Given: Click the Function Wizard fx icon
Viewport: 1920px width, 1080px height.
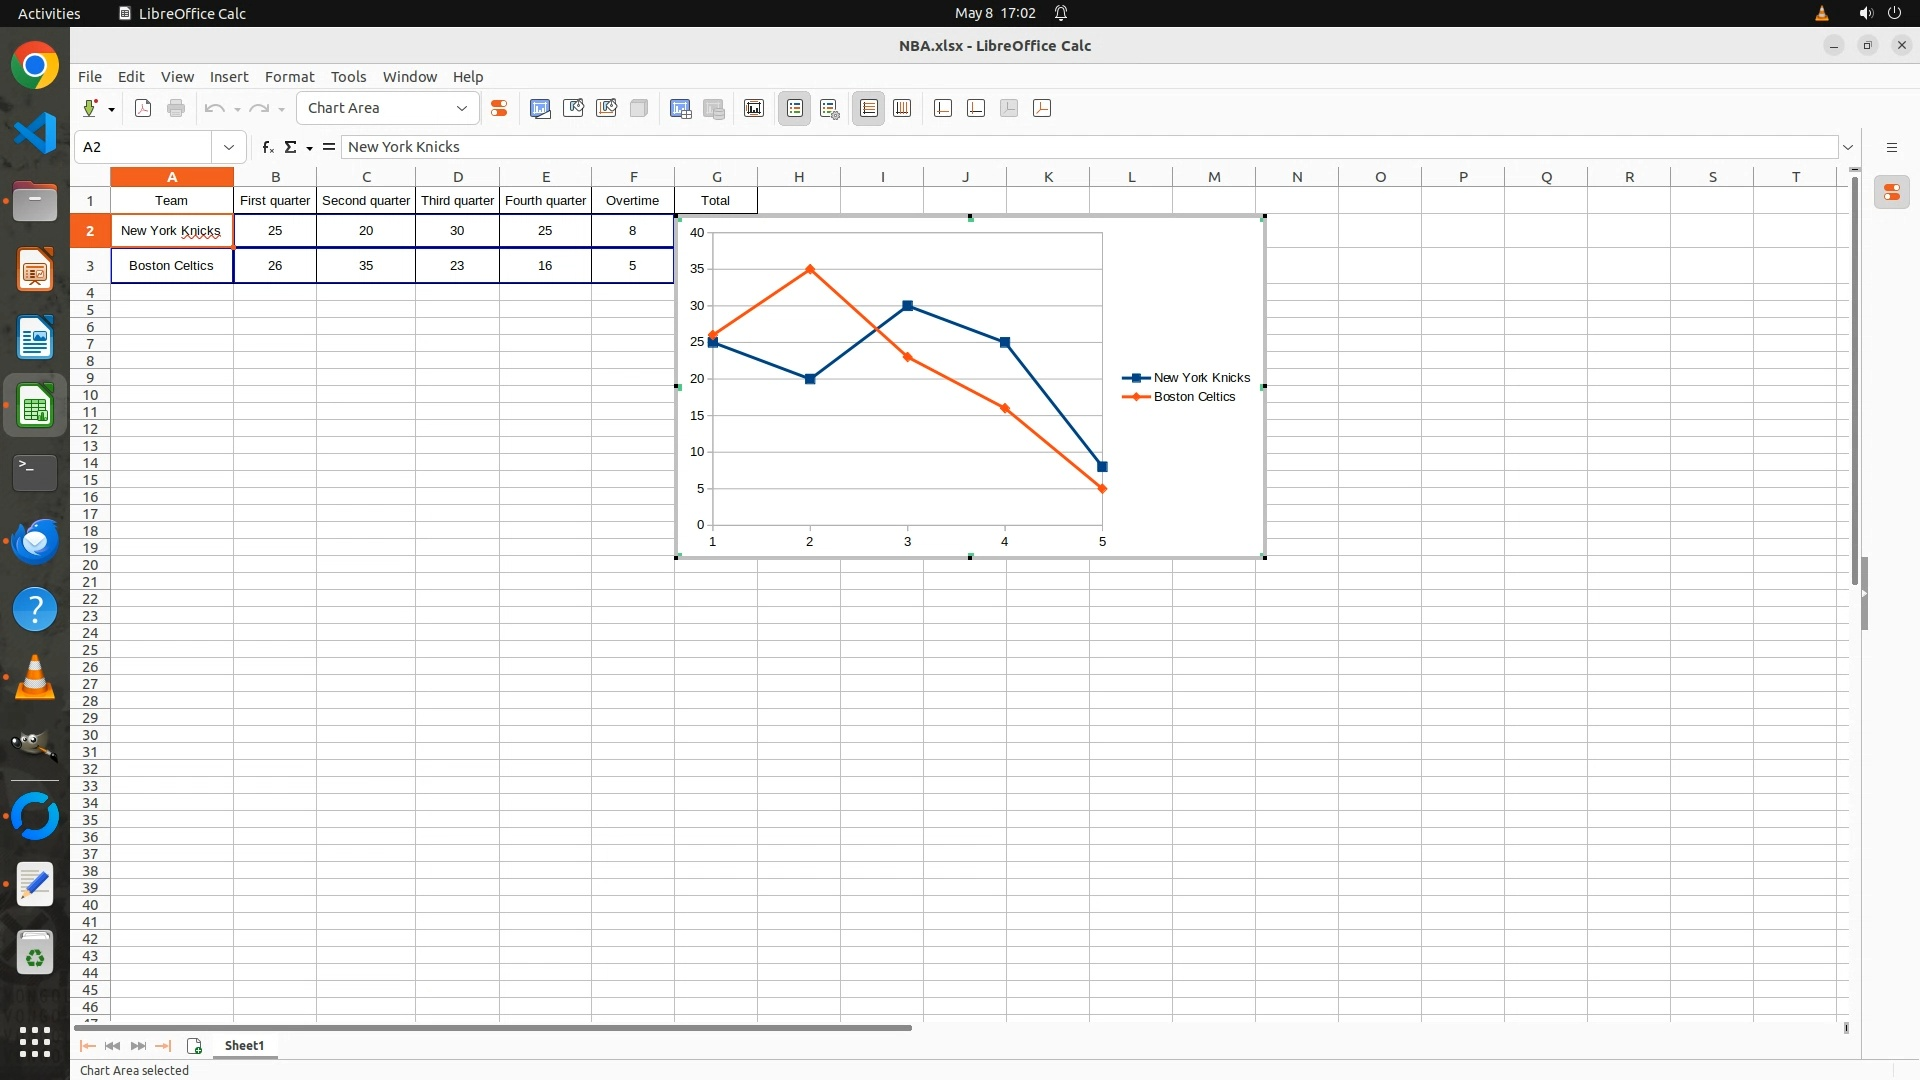Looking at the screenshot, I should tap(268, 147).
